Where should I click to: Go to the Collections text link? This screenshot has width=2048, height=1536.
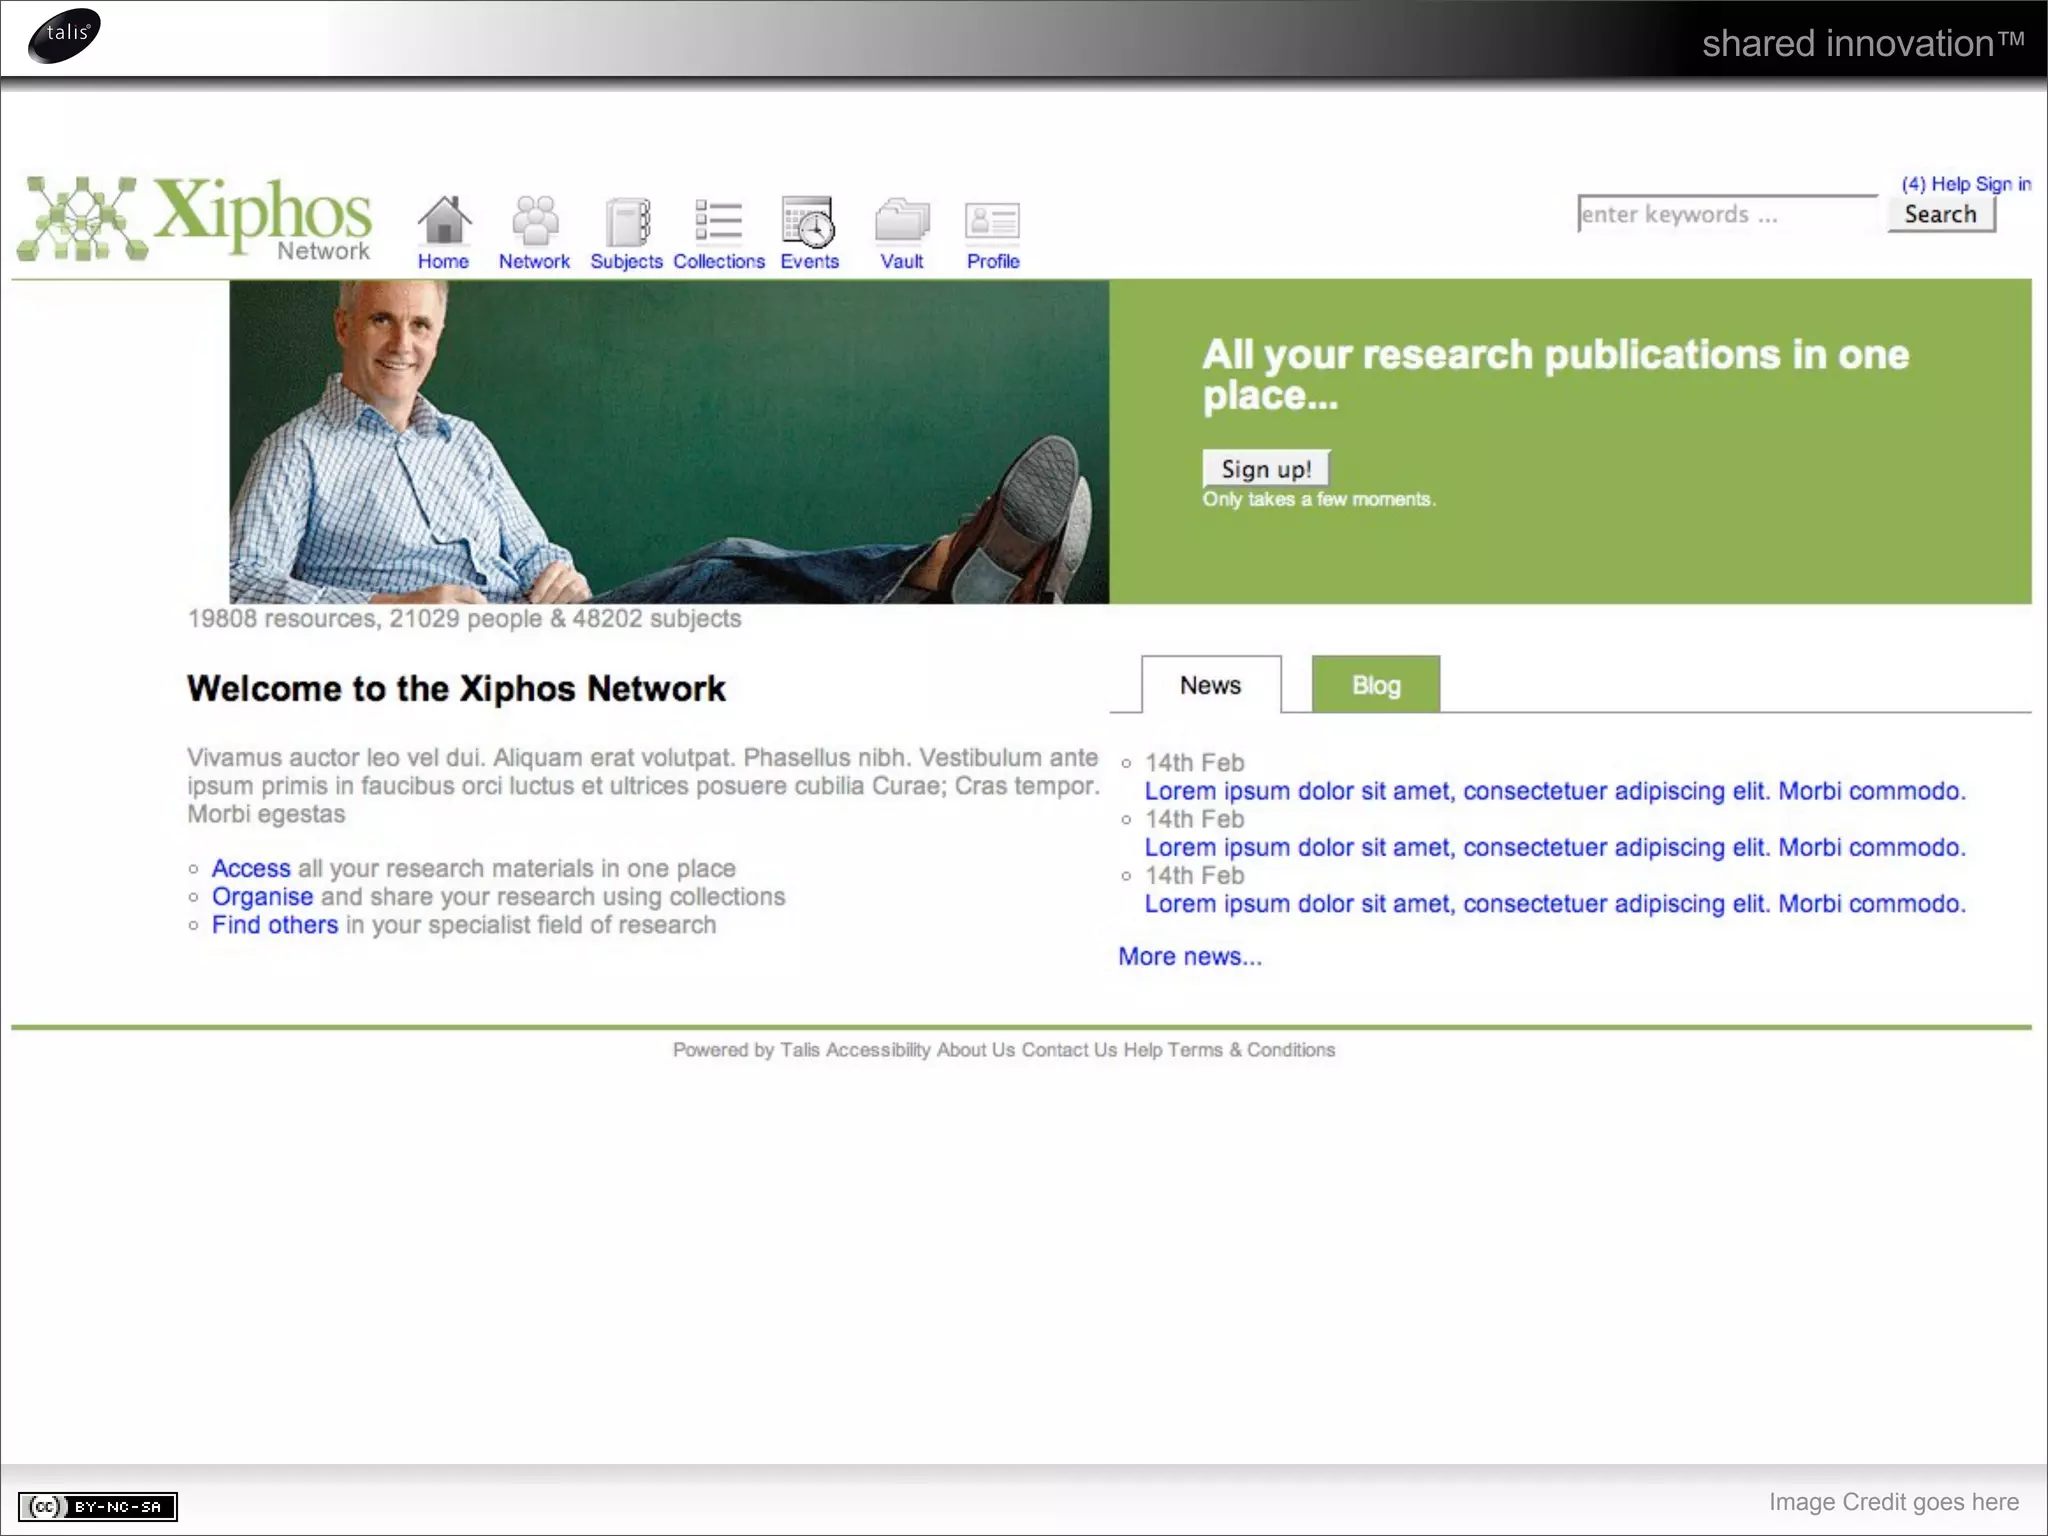click(x=719, y=261)
